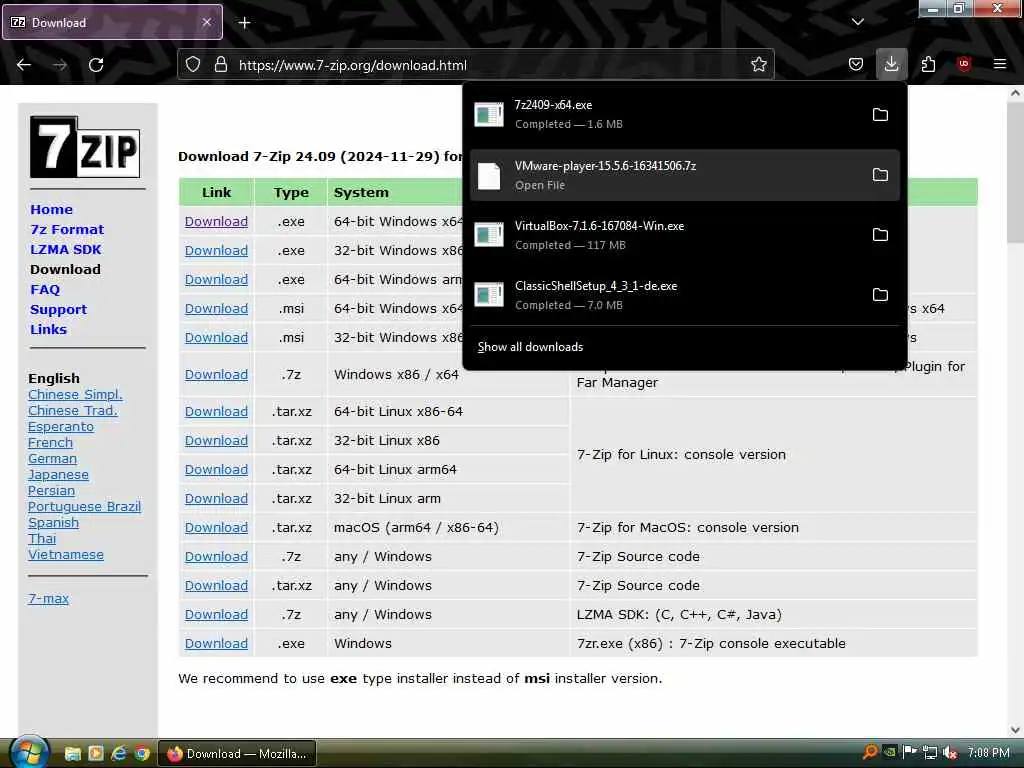Click the page vertical scrollbar thumb
1024x768 pixels.
pos(1016,173)
